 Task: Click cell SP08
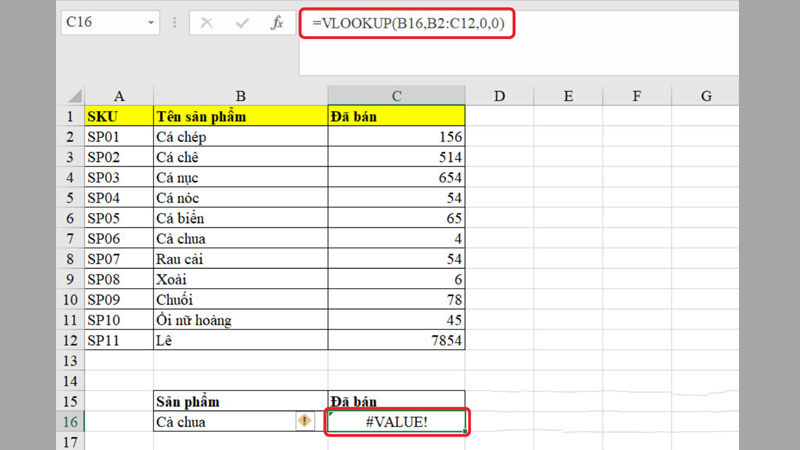coord(119,279)
